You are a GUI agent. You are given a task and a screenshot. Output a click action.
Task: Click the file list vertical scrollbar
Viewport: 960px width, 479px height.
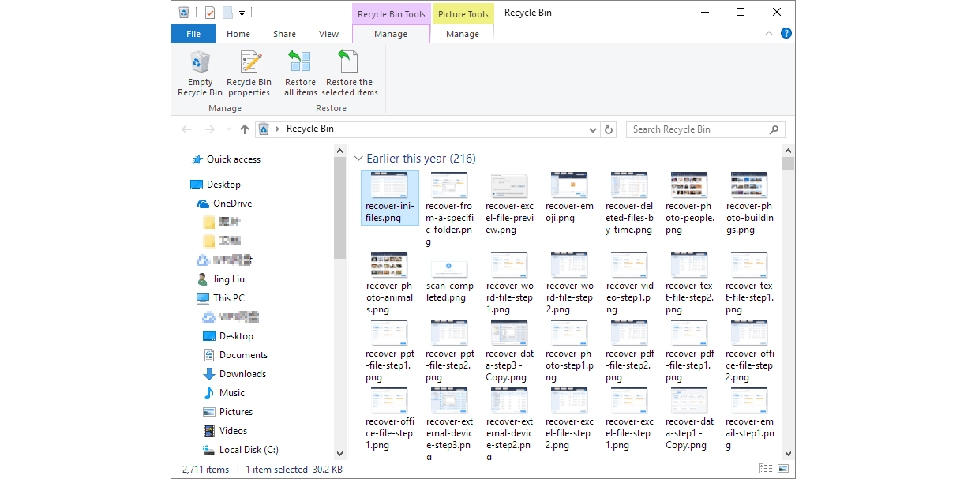(788, 300)
